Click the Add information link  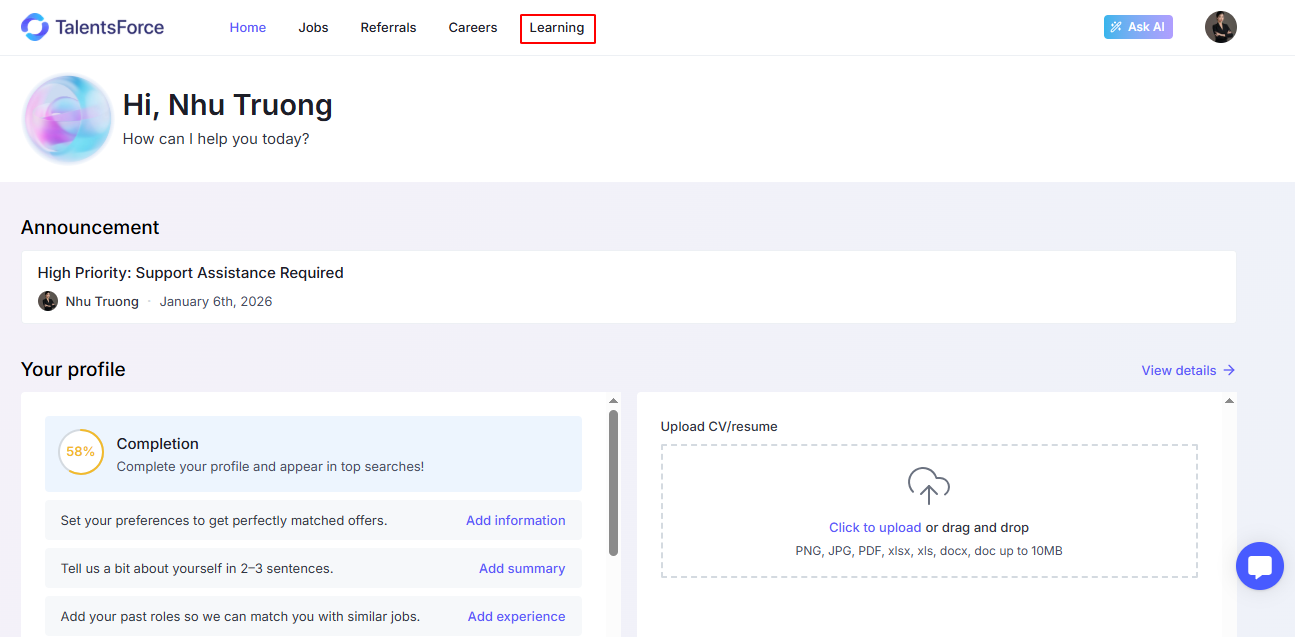[x=516, y=520]
